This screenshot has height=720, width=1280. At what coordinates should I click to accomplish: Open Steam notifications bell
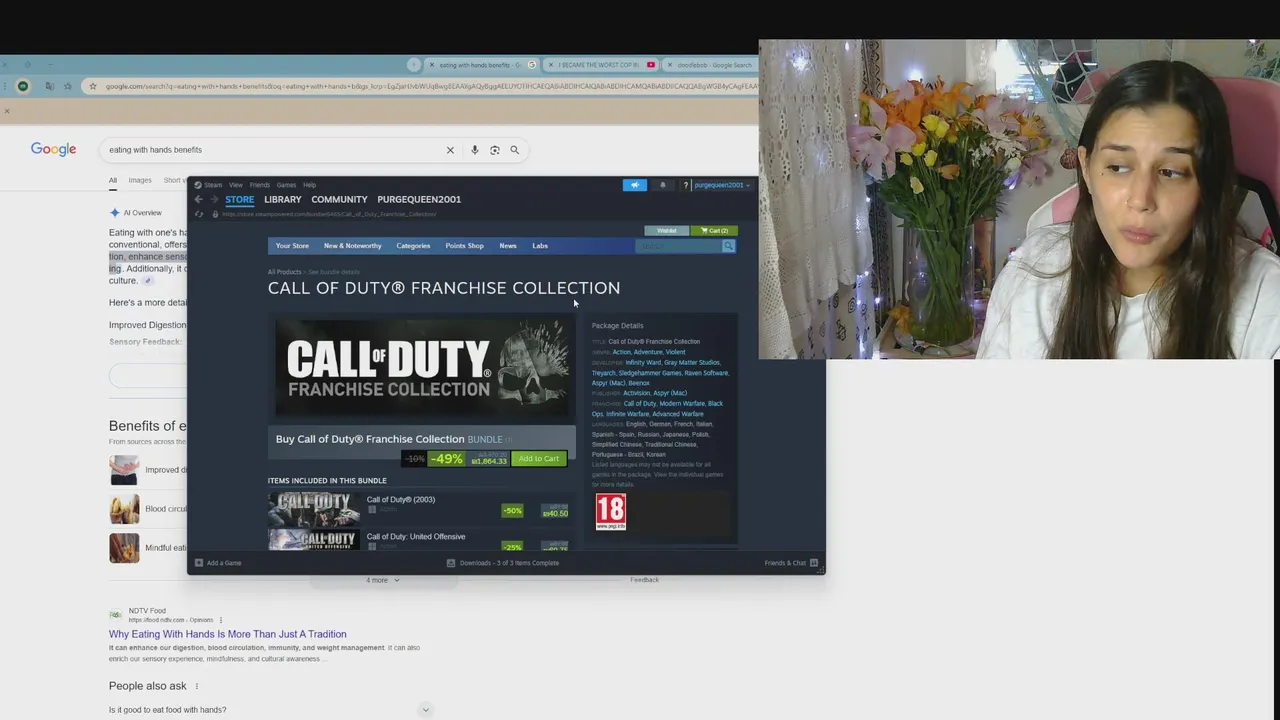662,185
